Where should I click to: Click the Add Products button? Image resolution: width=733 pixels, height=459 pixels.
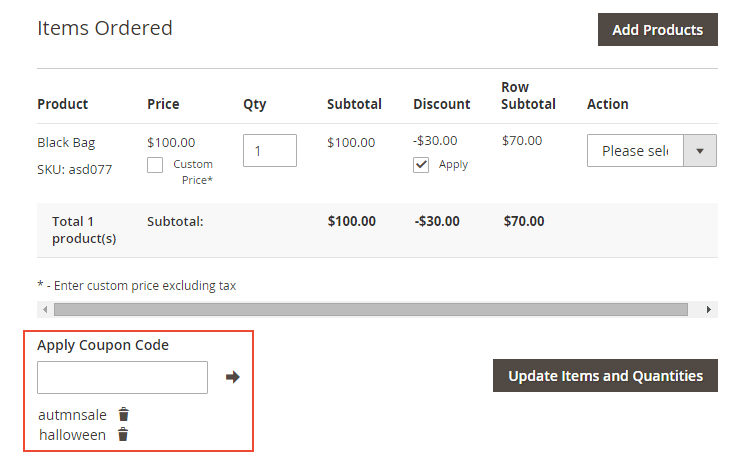tap(657, 29)
